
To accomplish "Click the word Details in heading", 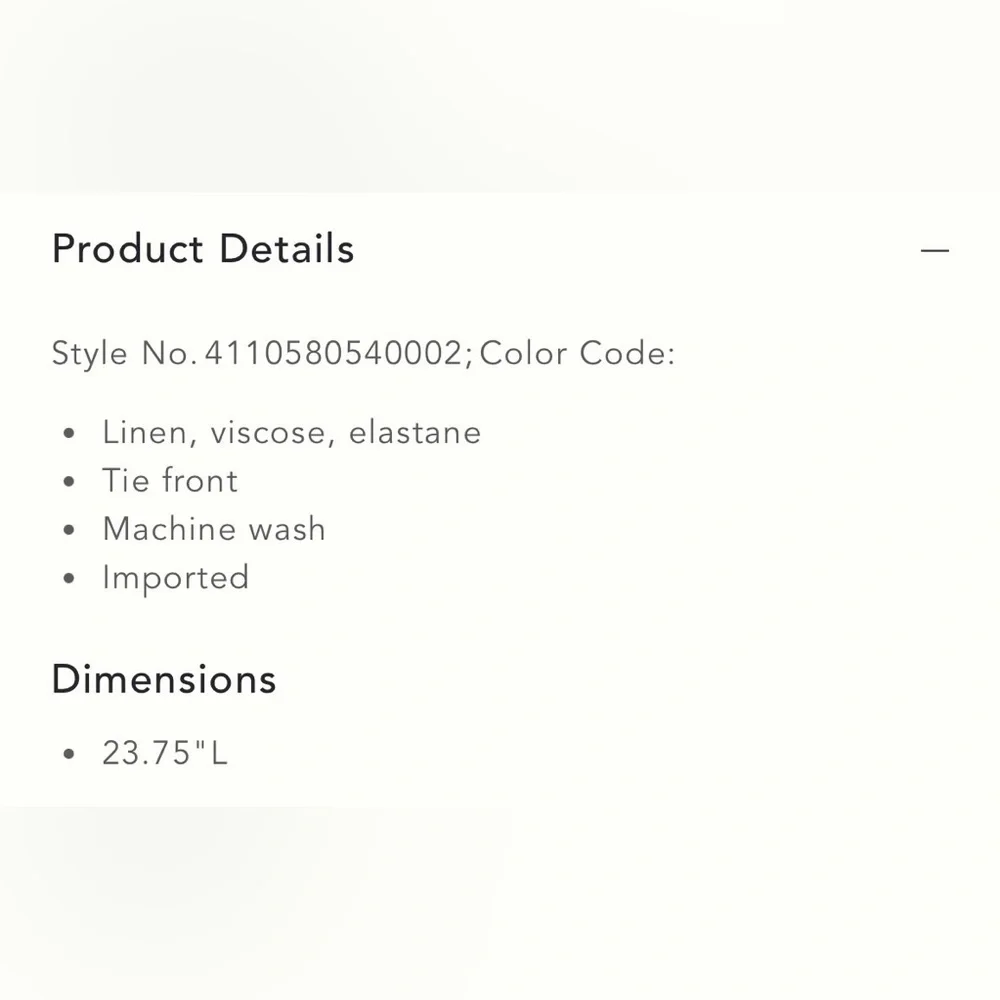I will coord(287,249).
